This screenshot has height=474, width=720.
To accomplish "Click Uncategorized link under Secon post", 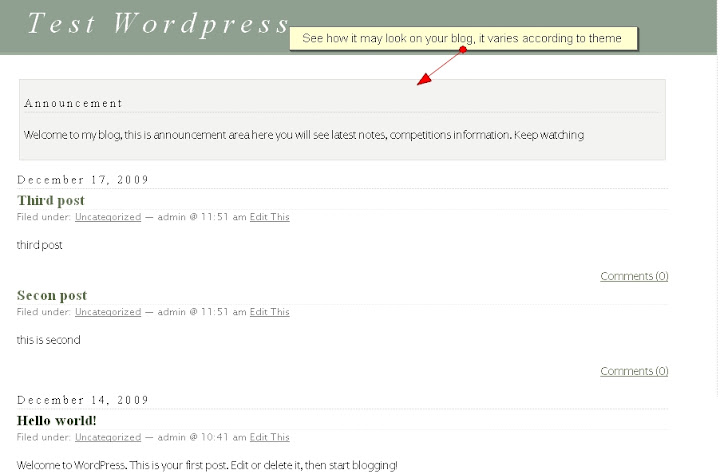I will coord(108,312).
